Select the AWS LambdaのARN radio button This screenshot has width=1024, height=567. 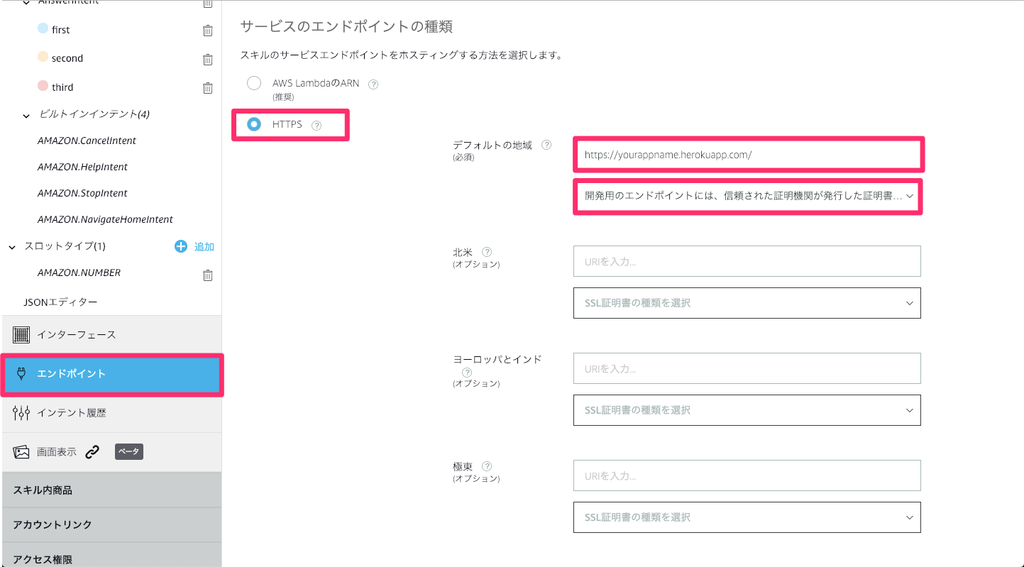(x=254, y=83)
